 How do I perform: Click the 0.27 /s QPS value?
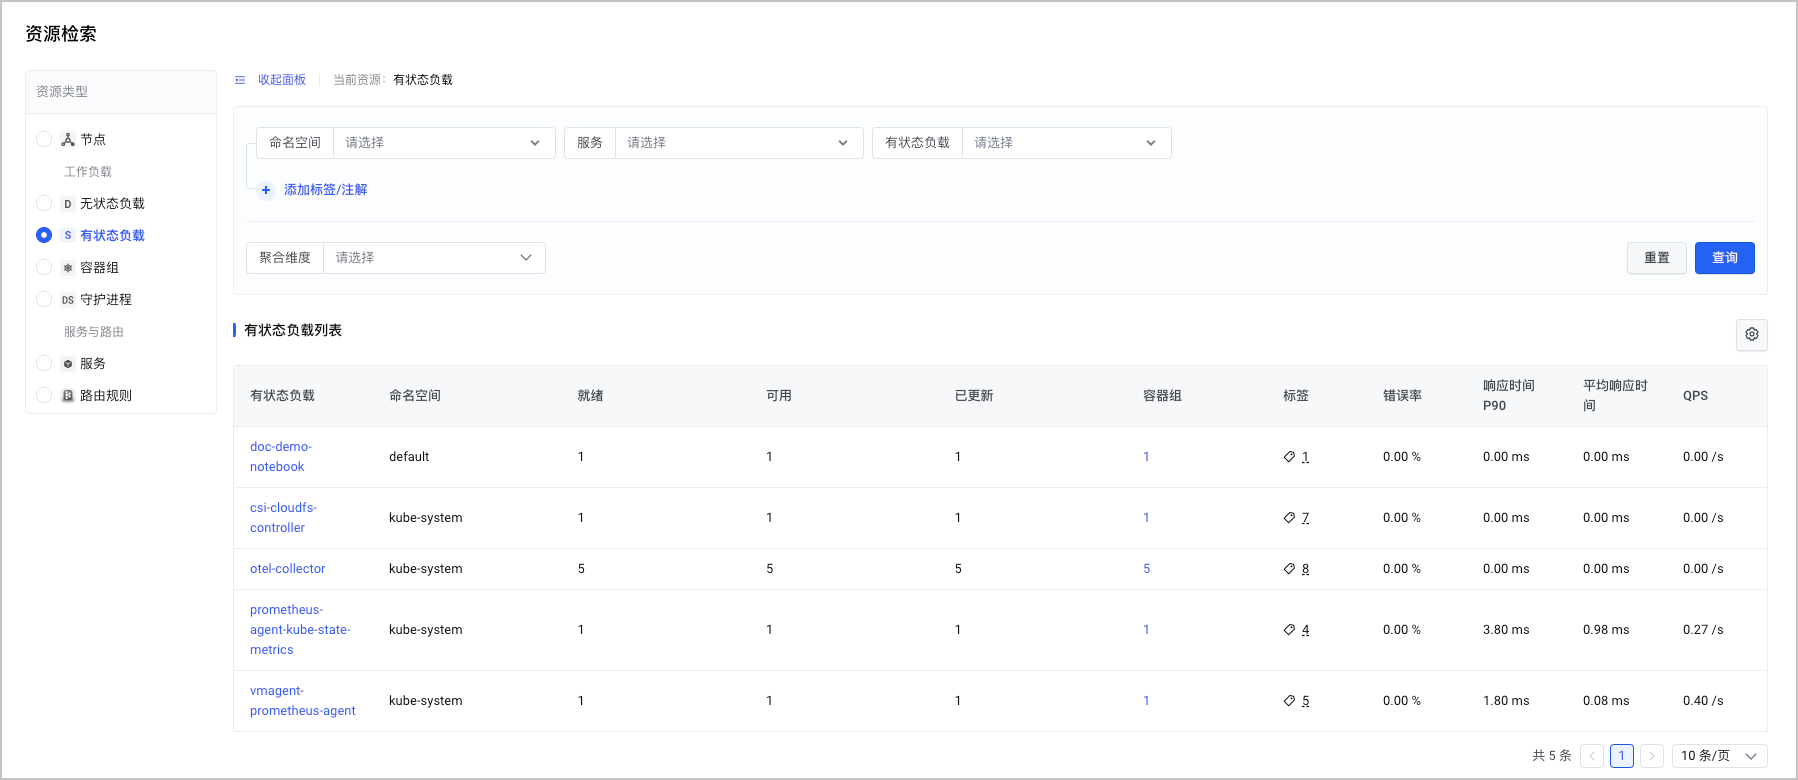1703,630
